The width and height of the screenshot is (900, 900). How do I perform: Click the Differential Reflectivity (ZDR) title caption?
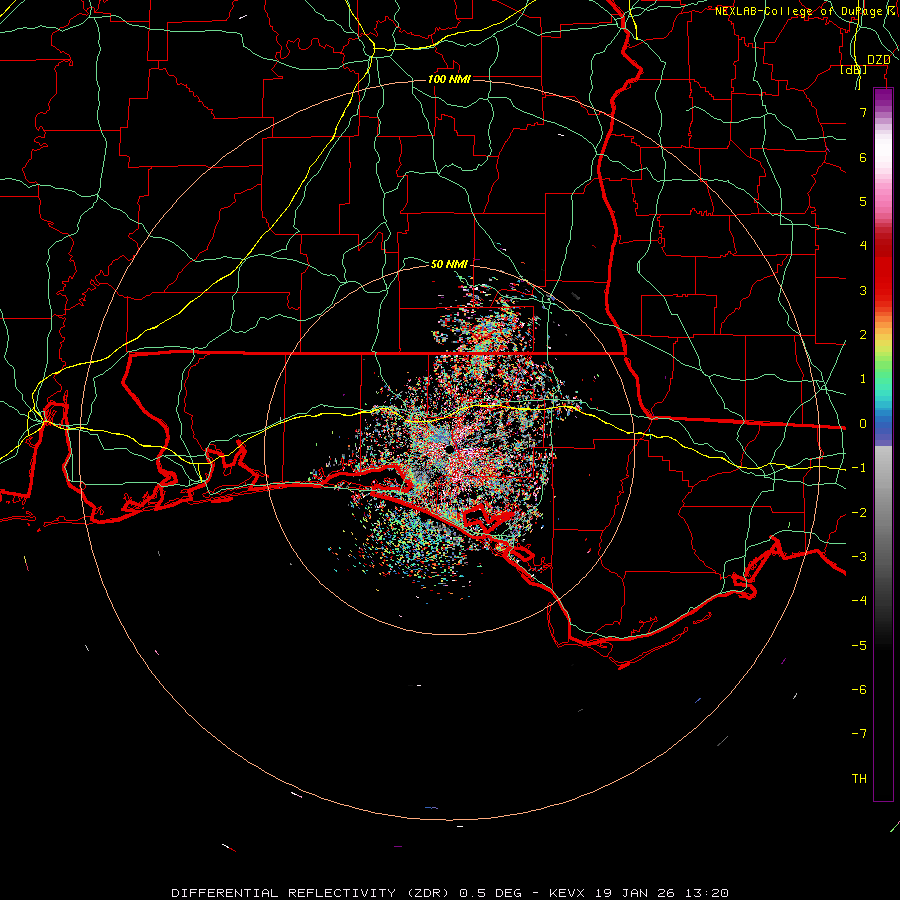[x=312, y=893]
